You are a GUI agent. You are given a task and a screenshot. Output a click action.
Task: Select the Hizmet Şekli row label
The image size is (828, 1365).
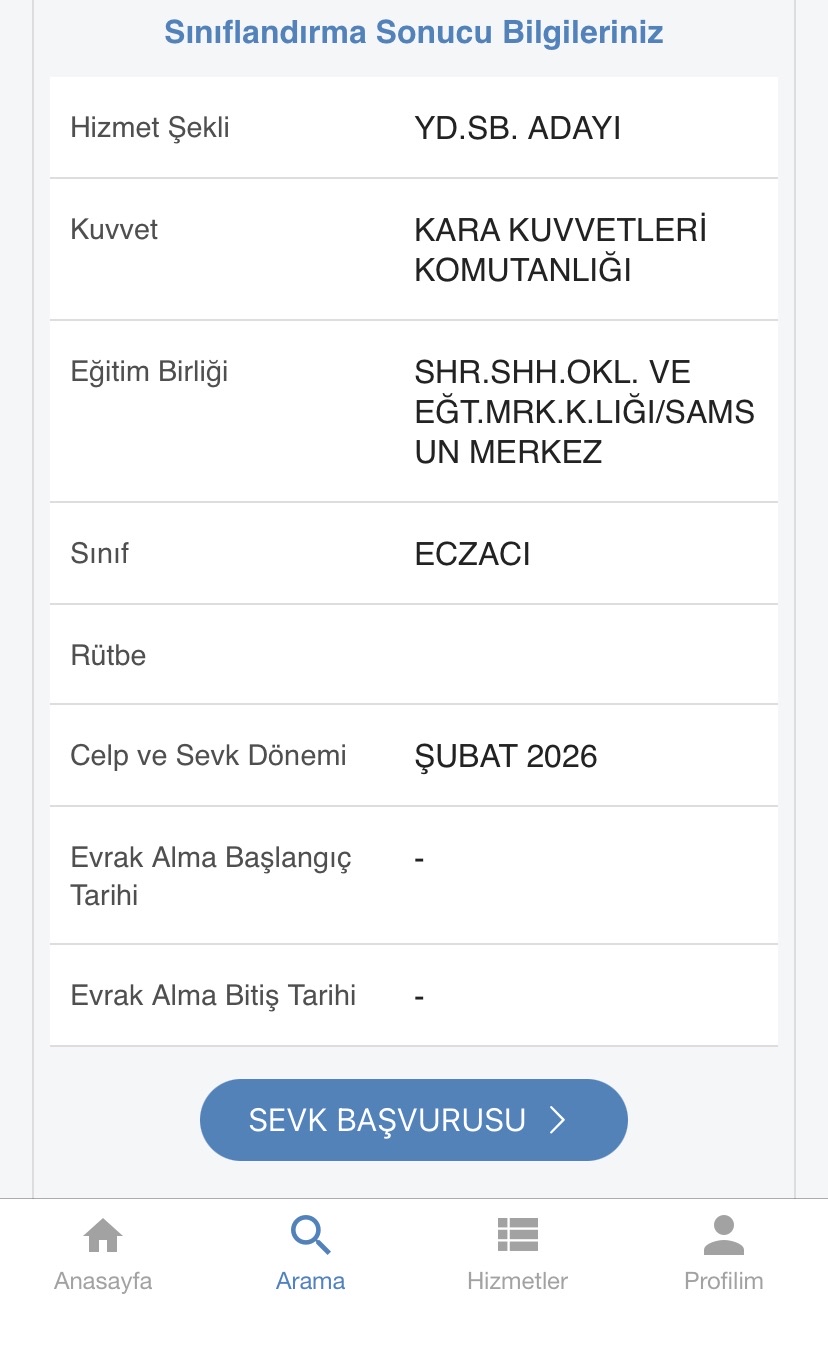[x=150, y=128]
